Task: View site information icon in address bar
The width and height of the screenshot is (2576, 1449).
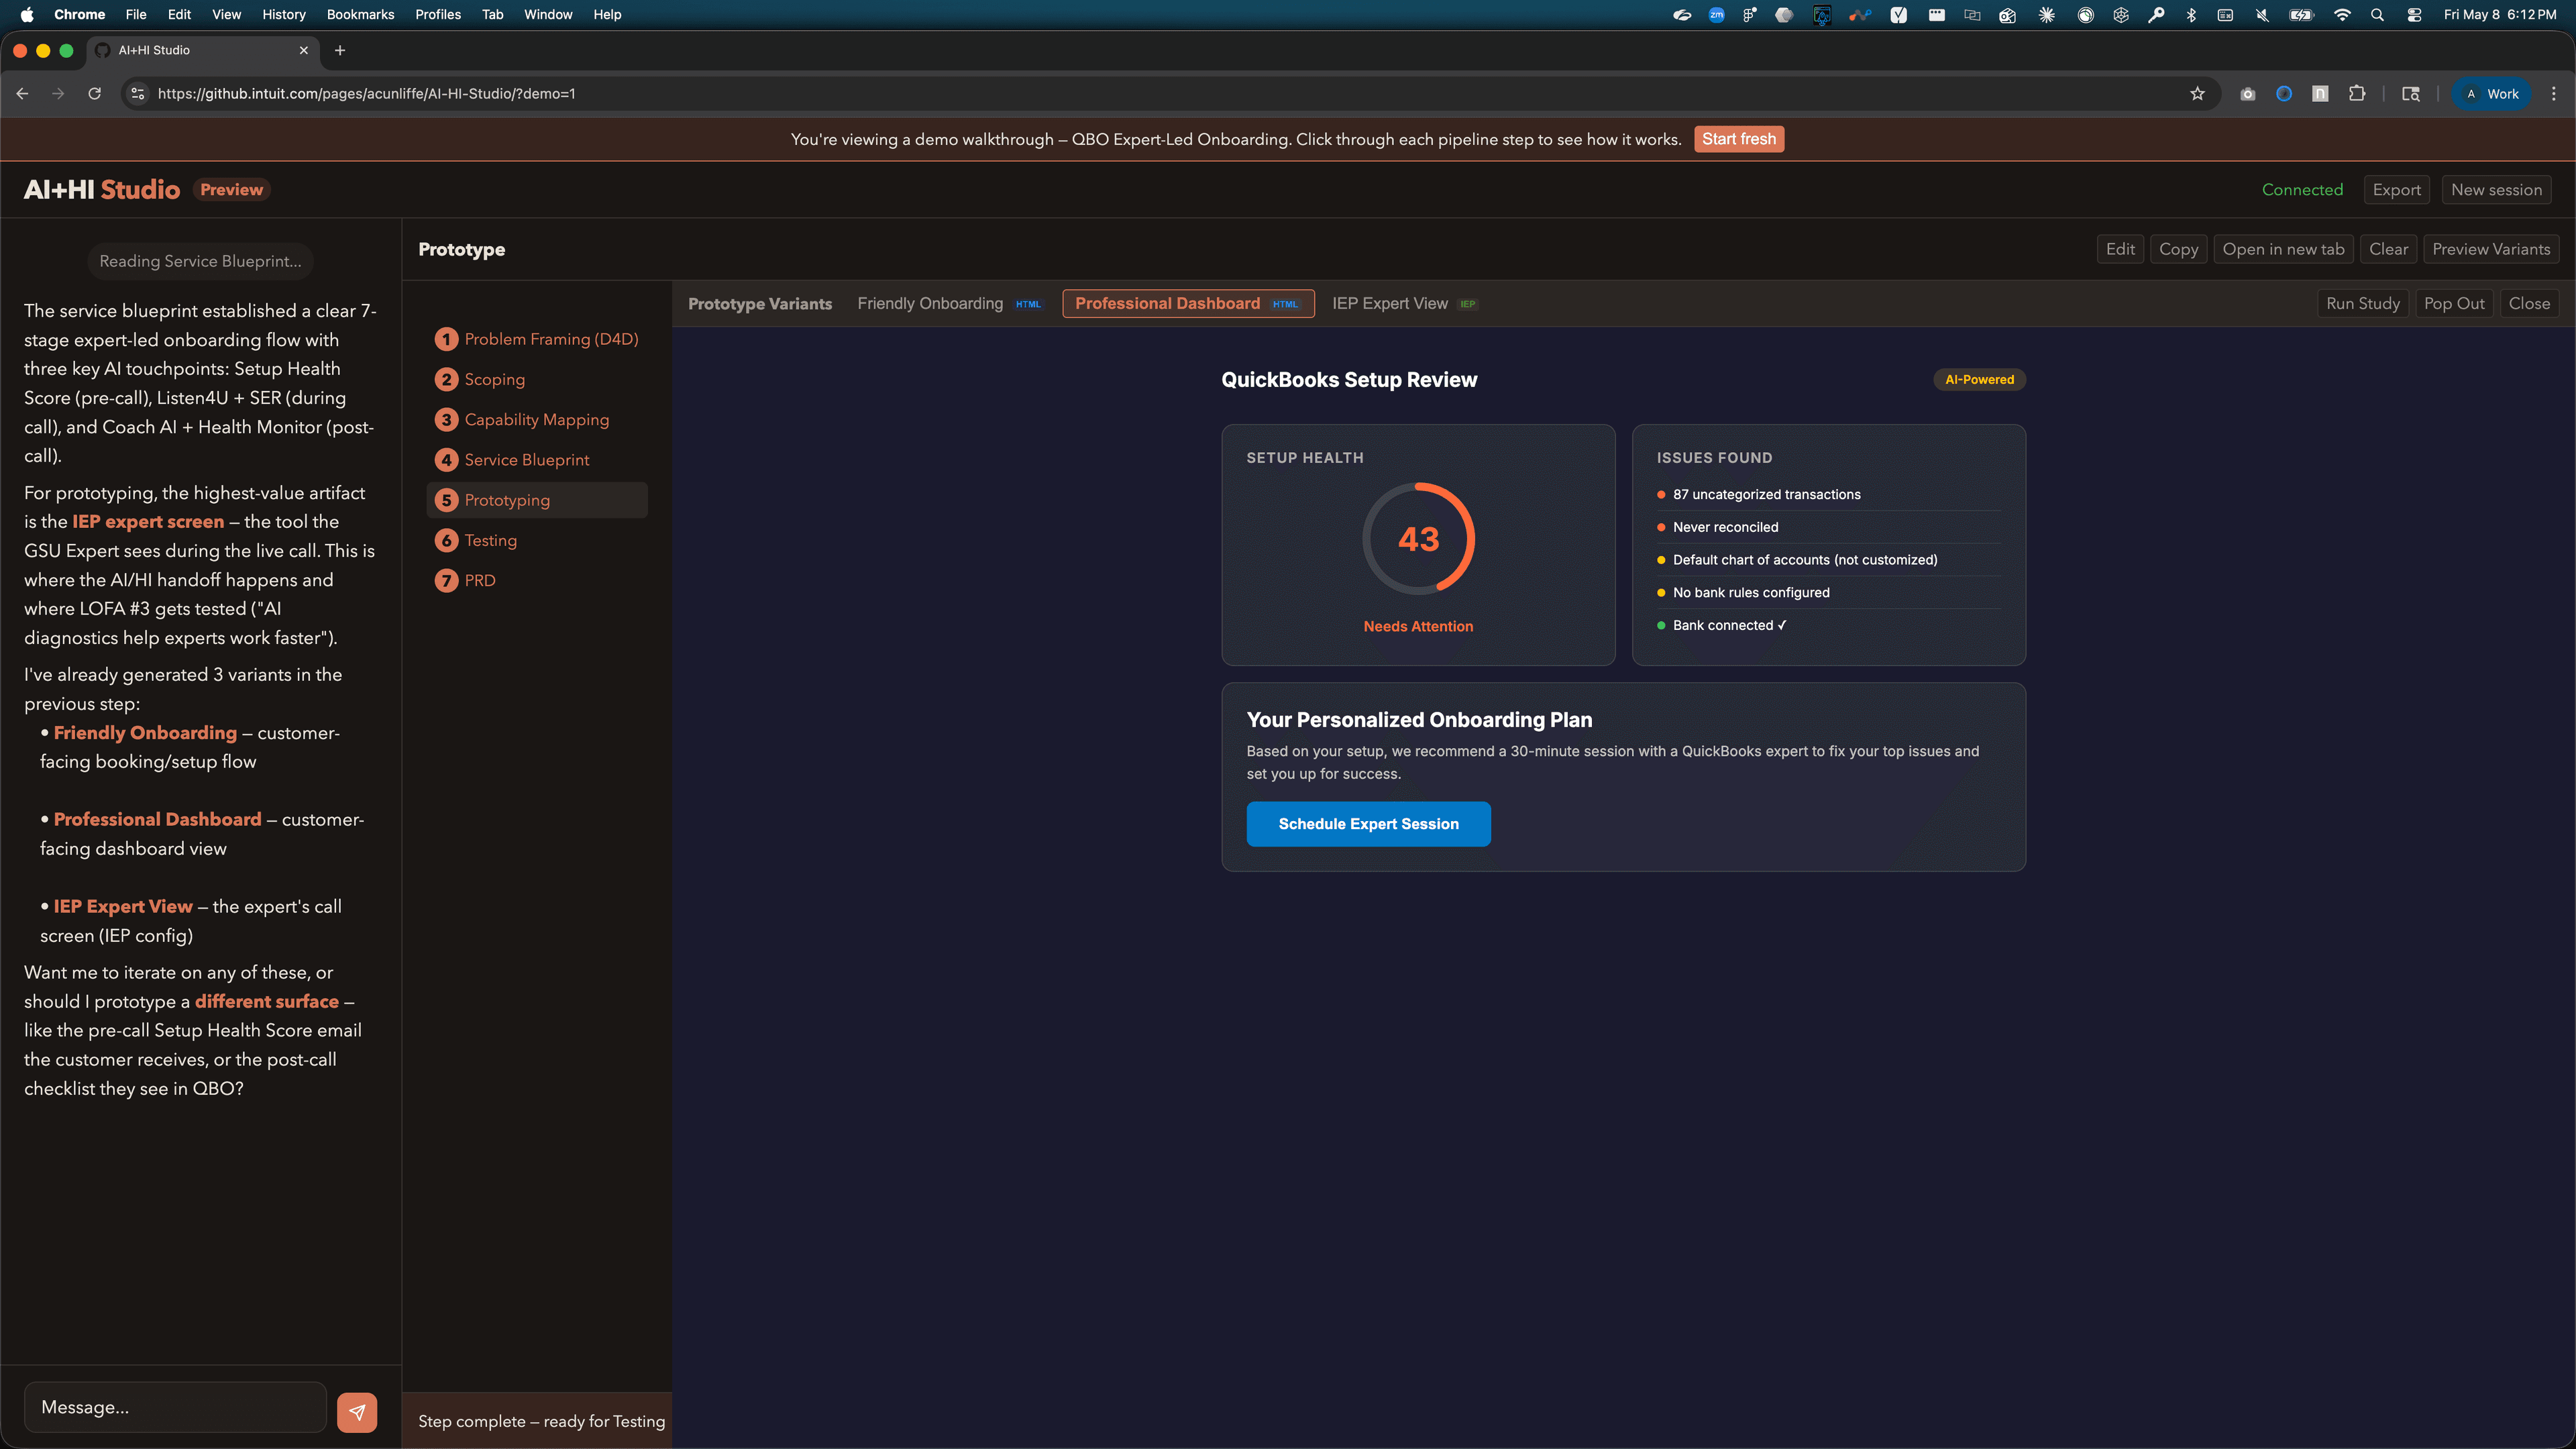Action: pos(138,94)
